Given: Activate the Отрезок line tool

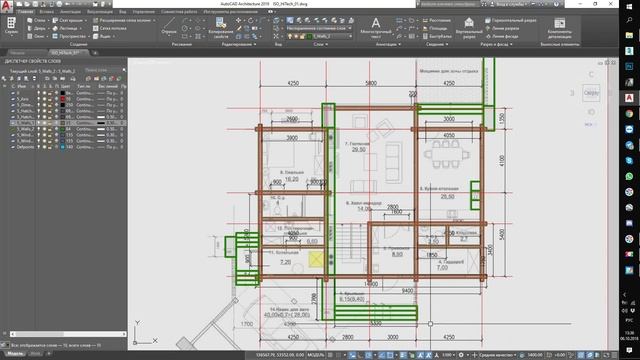Looking at the screenshot, I should (x=169, y=26).
